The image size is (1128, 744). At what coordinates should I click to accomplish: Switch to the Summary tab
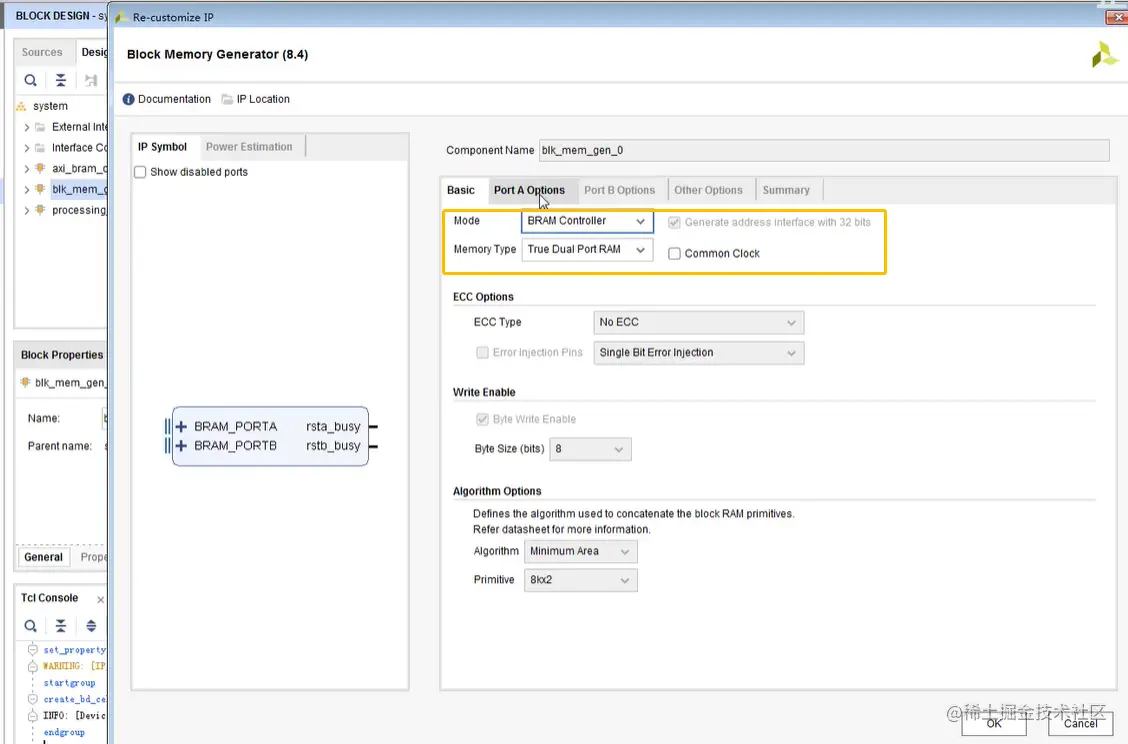786,190
